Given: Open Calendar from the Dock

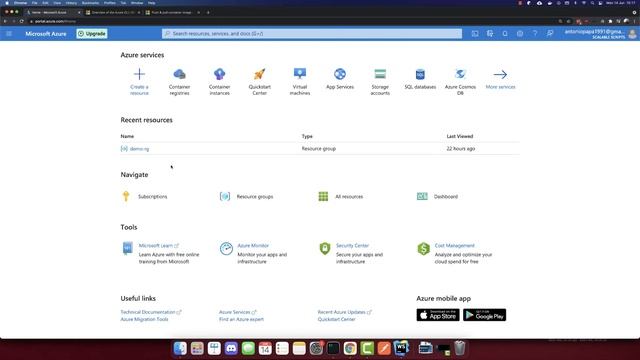Looking at the screenshot, I should point(265,348).
